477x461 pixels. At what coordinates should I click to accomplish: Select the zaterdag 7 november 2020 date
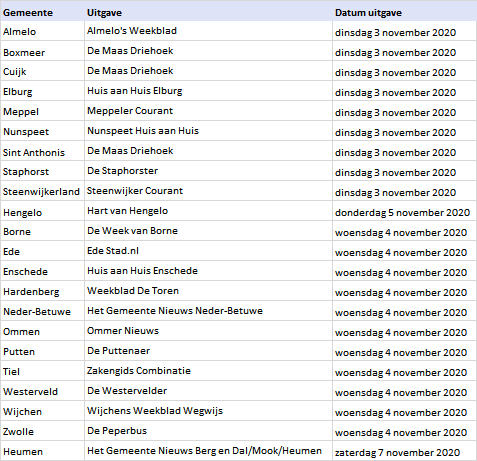(x=397, y=452)
